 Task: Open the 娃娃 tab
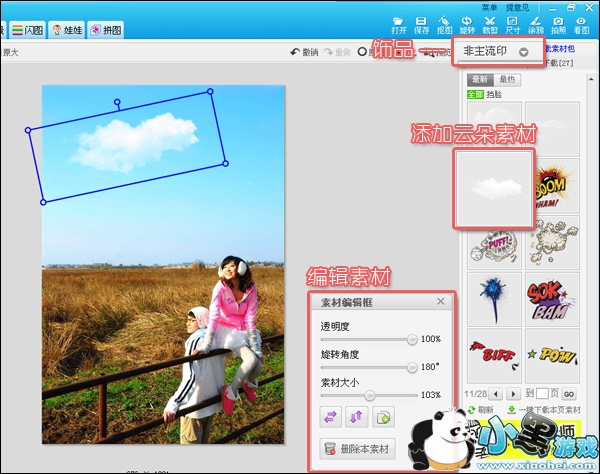click(67, 30)
